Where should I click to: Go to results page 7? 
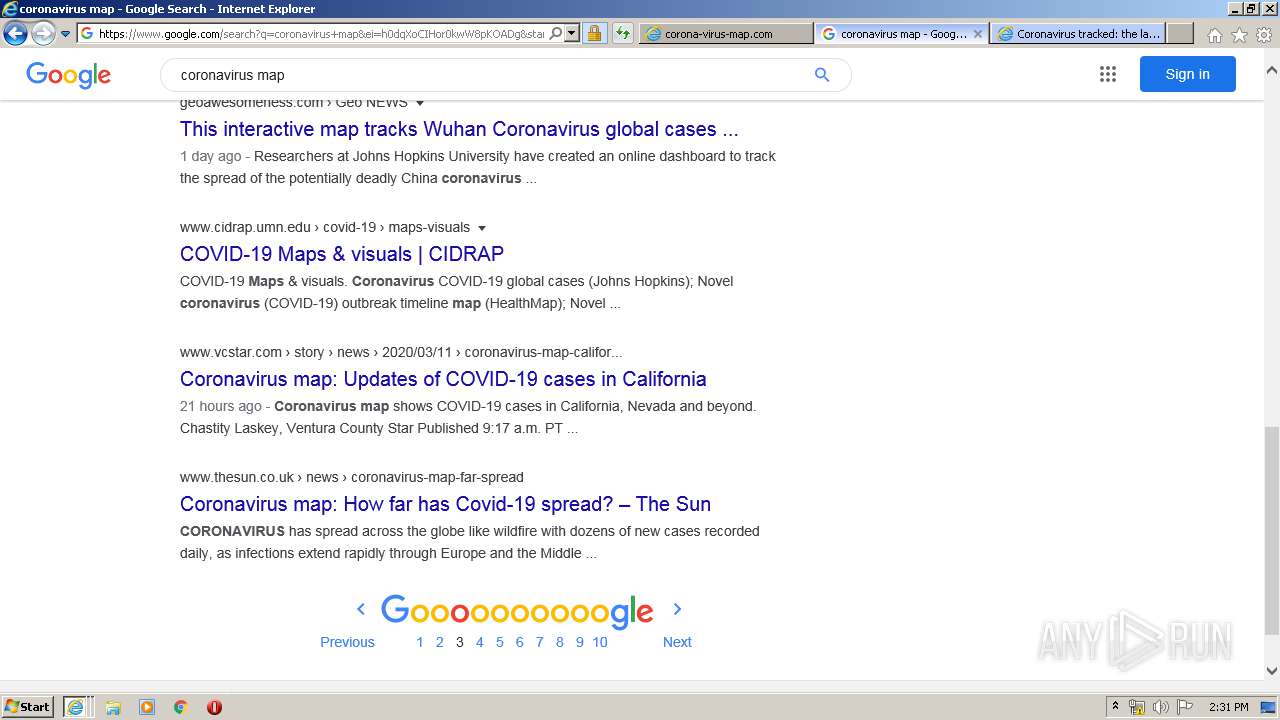[539, 642]
